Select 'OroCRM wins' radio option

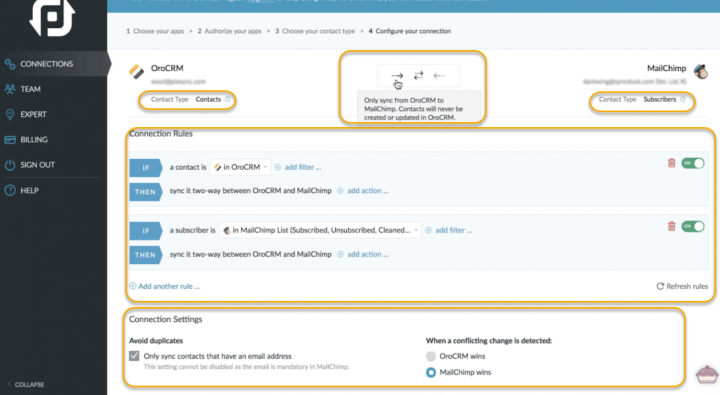tap(431, 356)
